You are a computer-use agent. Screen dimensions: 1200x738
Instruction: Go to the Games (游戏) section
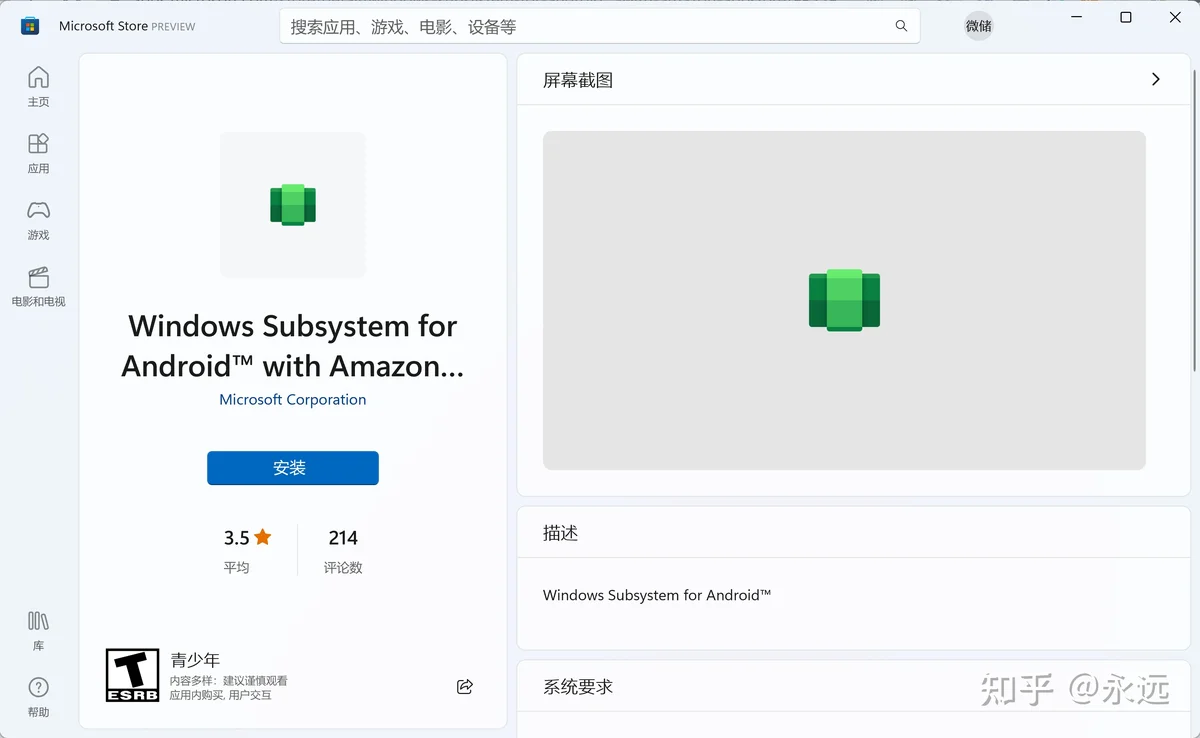tap(38, 220)
